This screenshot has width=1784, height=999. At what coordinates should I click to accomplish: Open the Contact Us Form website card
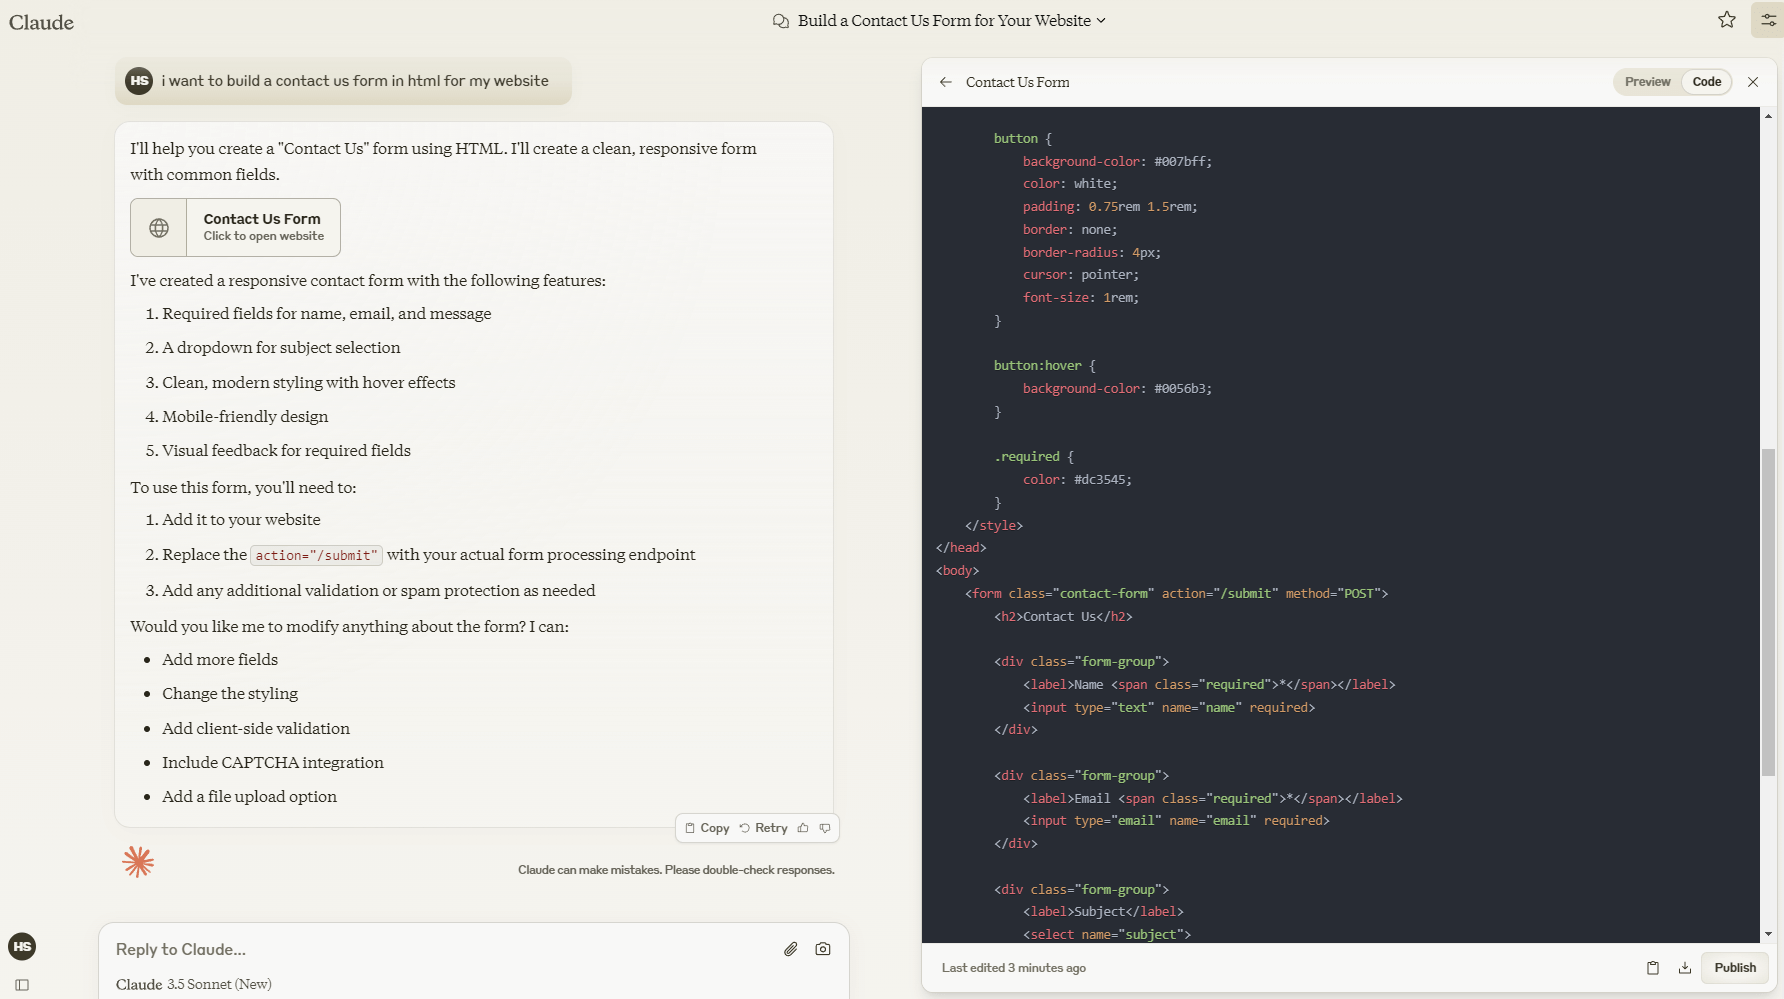coord(235,228)
